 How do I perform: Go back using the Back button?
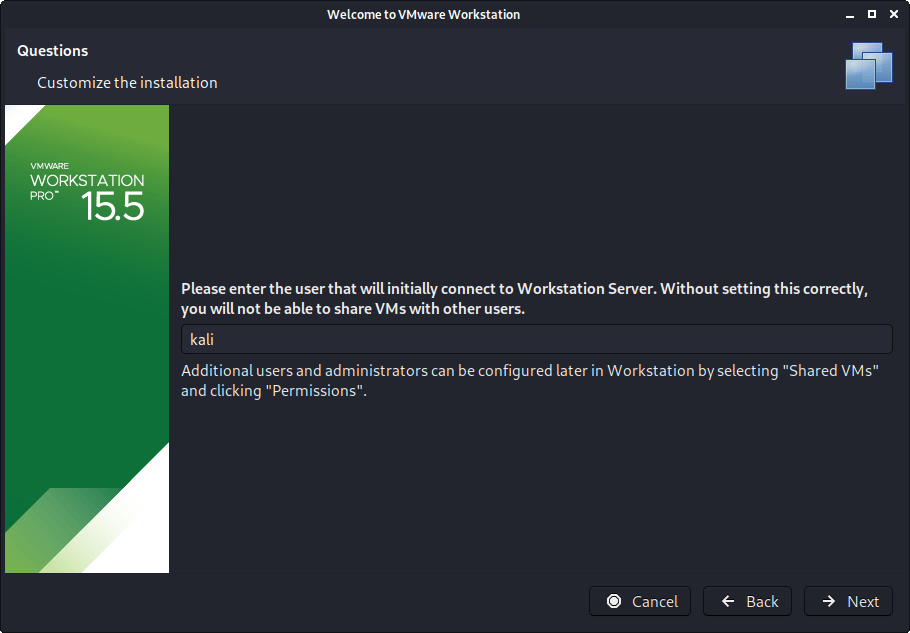[x=748, y=601]
